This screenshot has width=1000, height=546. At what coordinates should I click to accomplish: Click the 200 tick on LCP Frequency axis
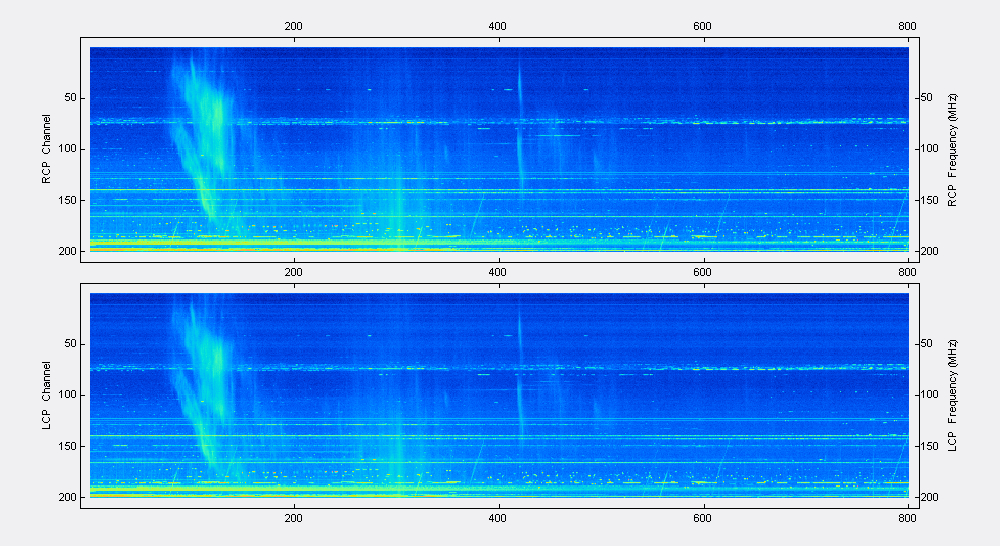(929, 497)
